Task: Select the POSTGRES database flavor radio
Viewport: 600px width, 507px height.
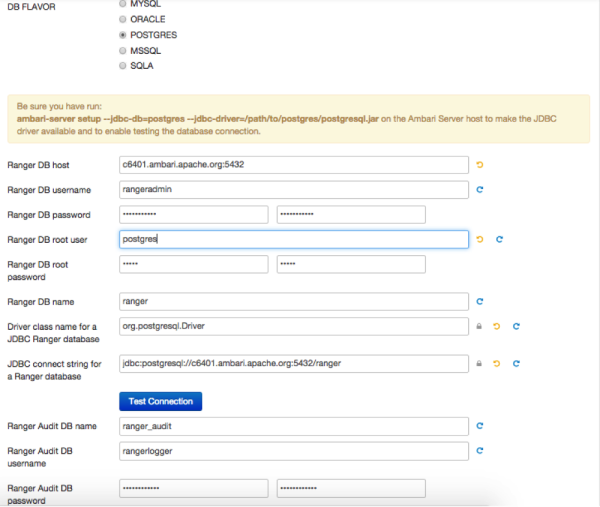Action: pos(122,35)
